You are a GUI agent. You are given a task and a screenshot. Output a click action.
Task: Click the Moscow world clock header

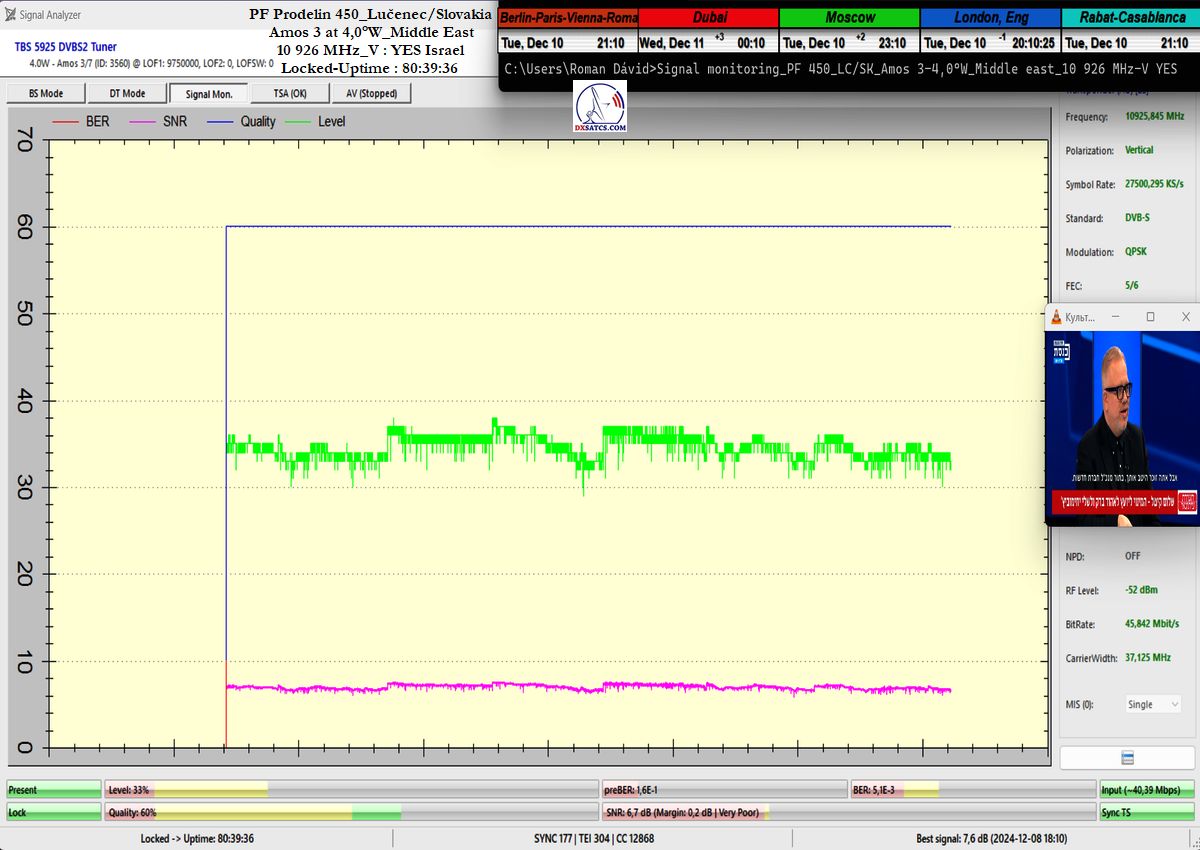click(x=849, y=18)
